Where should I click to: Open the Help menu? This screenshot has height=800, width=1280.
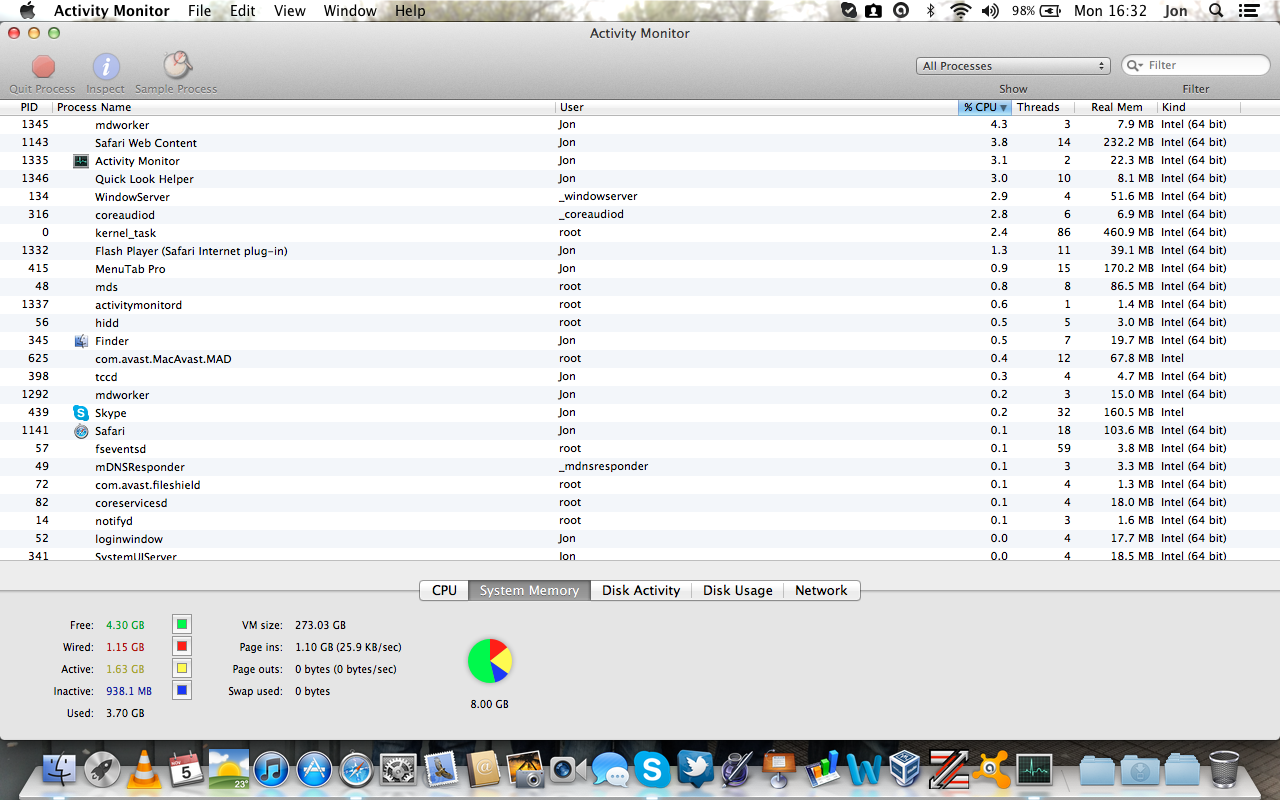(x=410, y=11)
